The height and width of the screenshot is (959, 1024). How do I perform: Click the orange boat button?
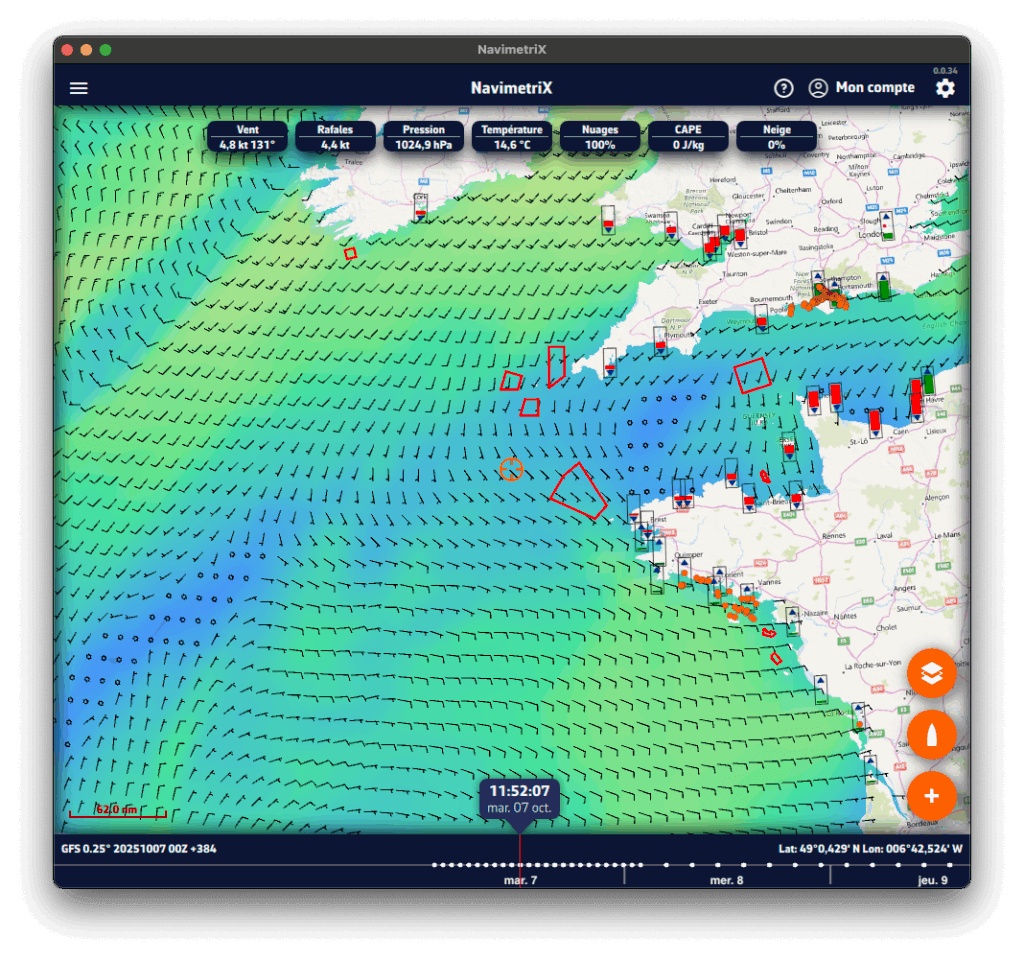click(x=932, y=735)
